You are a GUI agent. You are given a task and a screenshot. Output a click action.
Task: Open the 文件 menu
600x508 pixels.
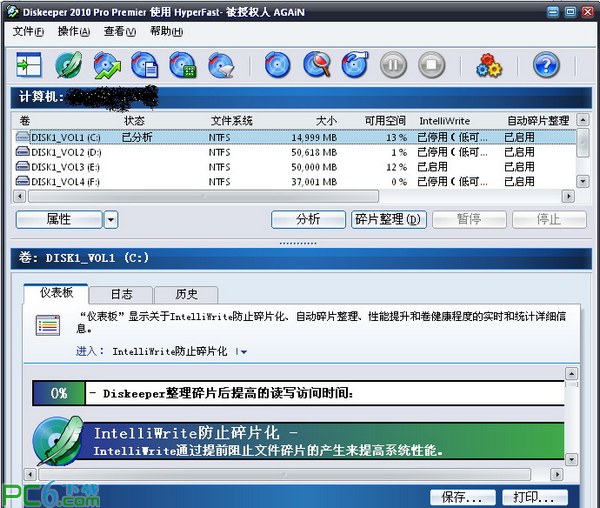point(28,31)
